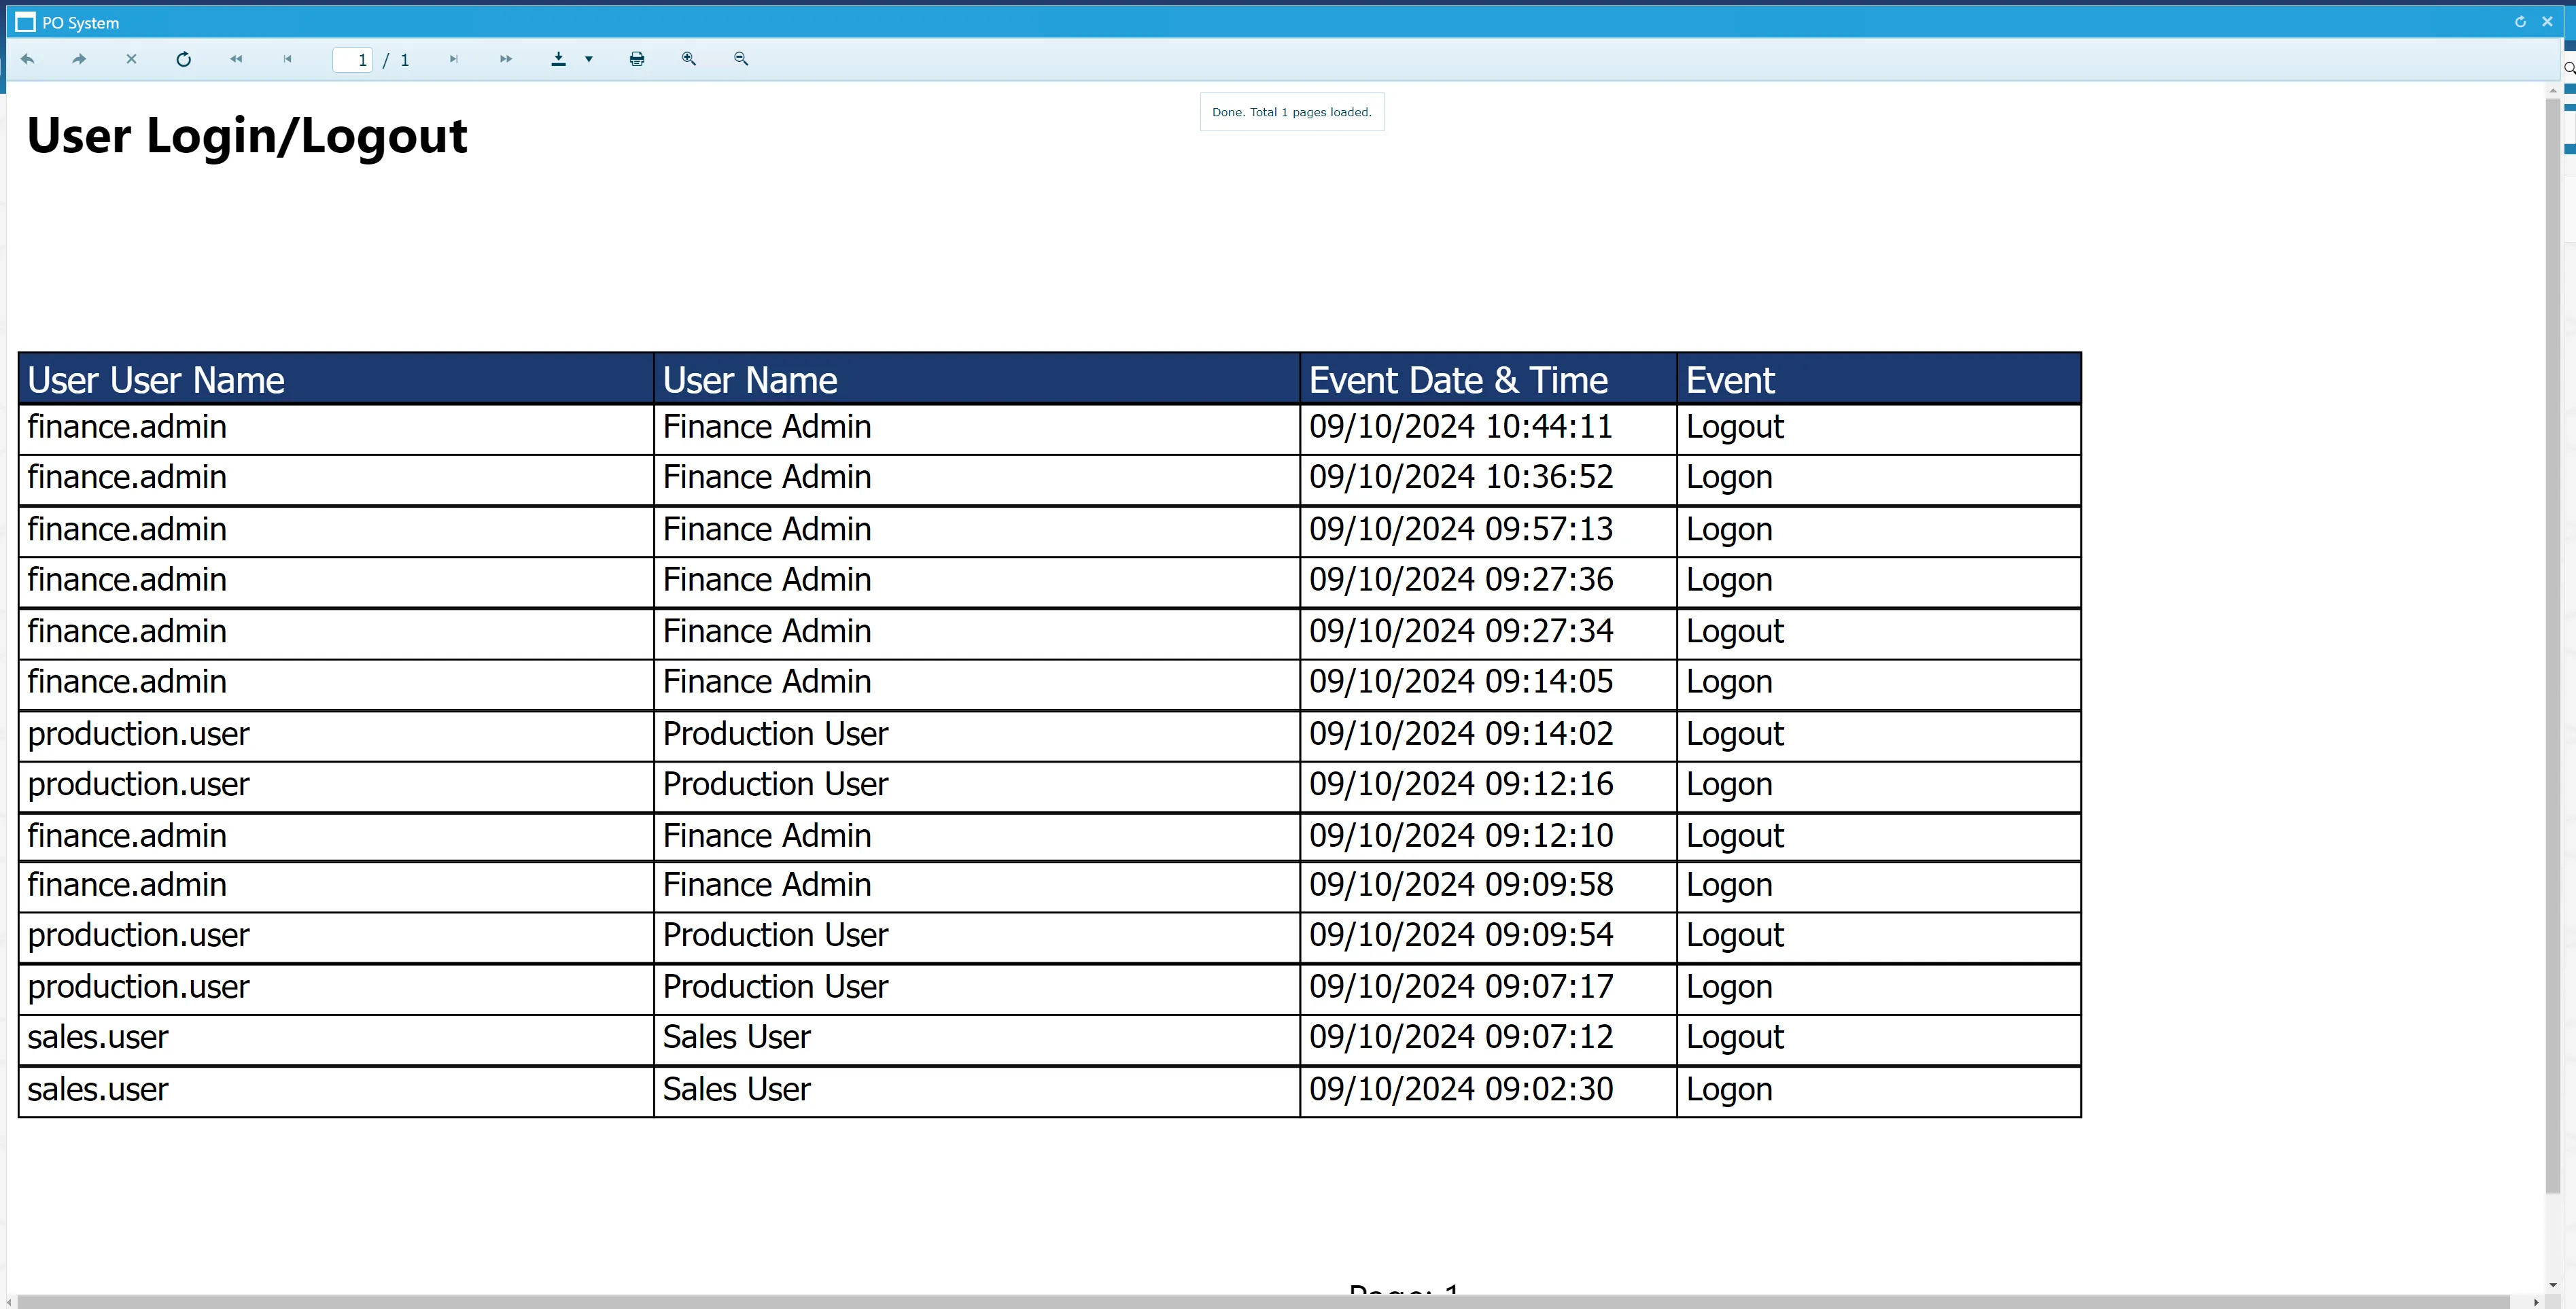Click the 'Event Date & Time' column header
2576x1309 pixels.
tap(1488, 380)
